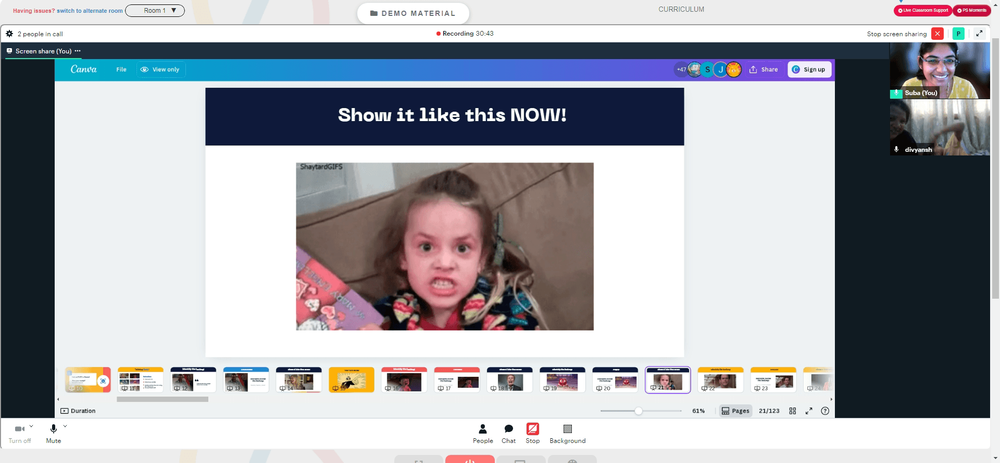Click Live Classroom Support button
This screenshot has width=1000, height=463.
[923, 11]
